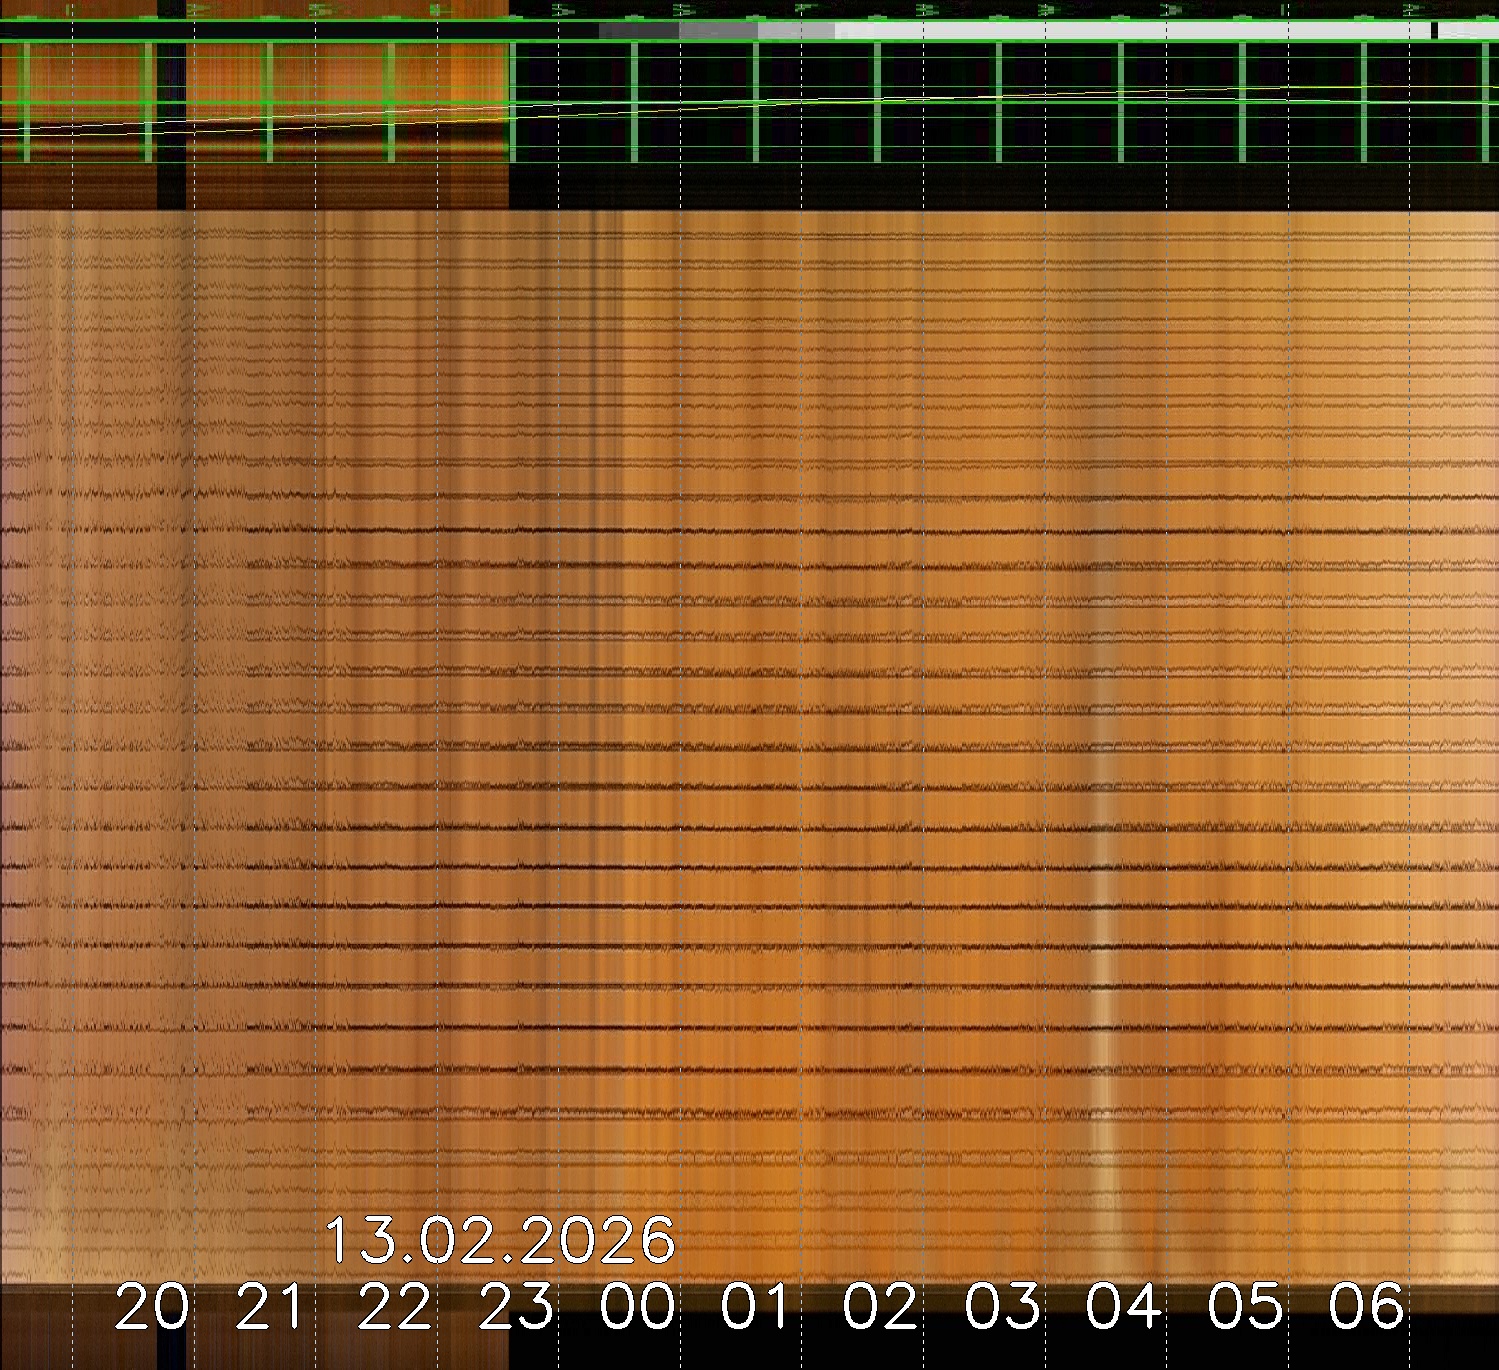Click the 22 hour mark

[x=394, y=1307]
